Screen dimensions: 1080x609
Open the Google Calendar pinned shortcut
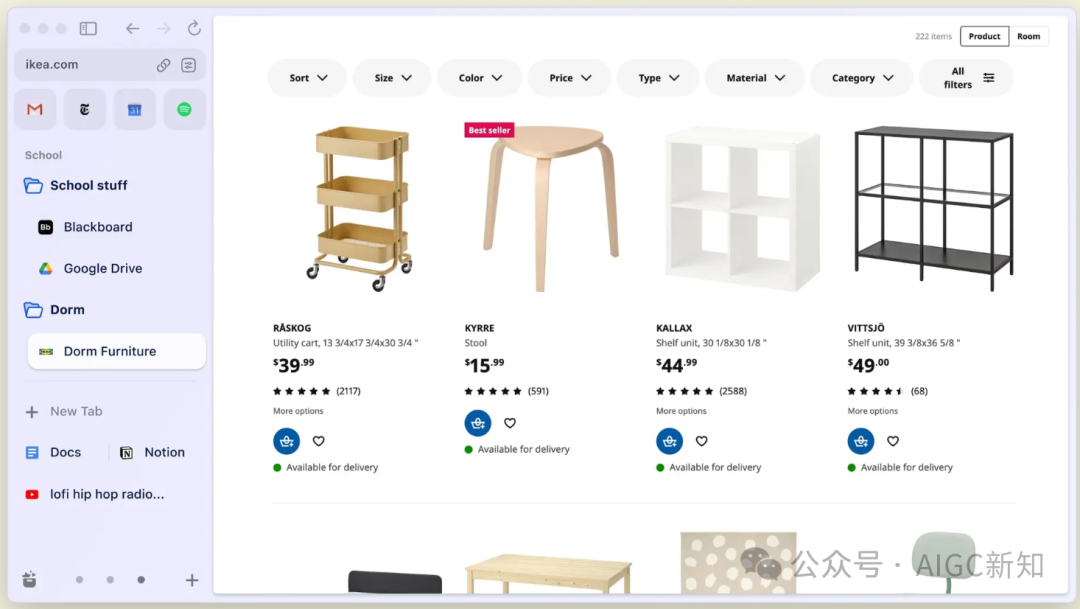pos(134,110)
